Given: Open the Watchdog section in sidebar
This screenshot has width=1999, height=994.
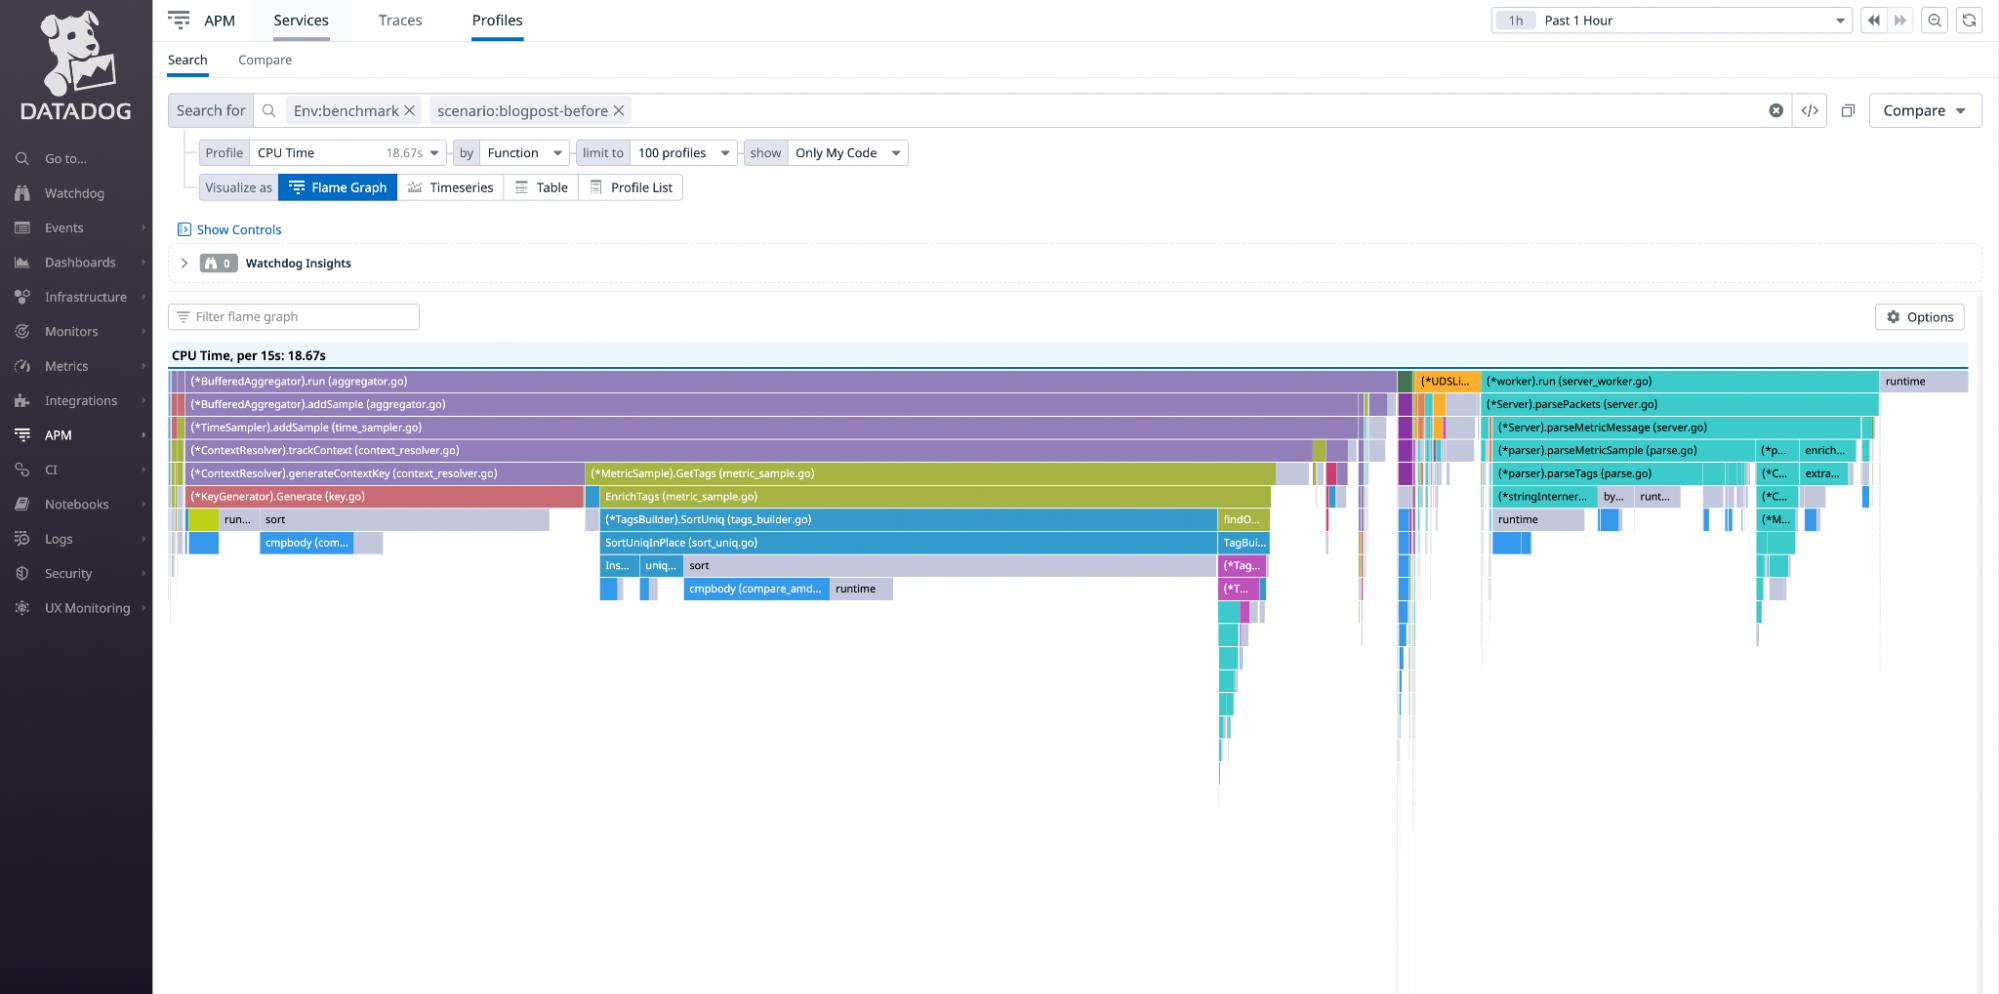Looking at the screenshot, I should point(74,192).
